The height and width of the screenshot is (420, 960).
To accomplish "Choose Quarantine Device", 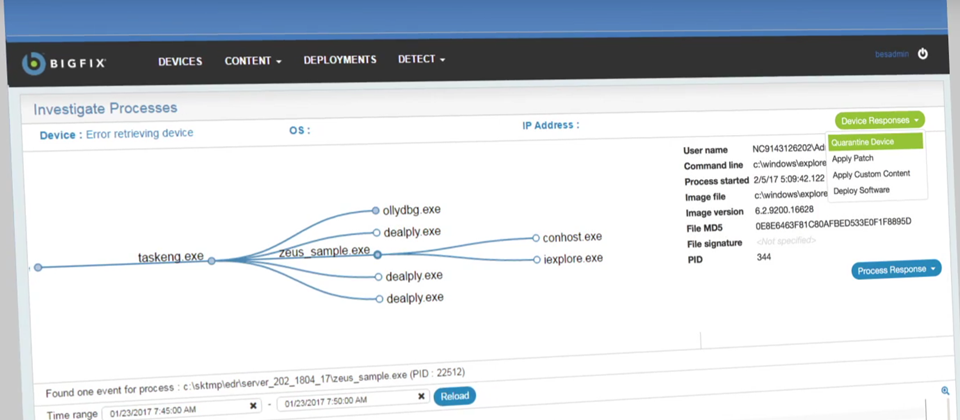I will tap(875, 142).
